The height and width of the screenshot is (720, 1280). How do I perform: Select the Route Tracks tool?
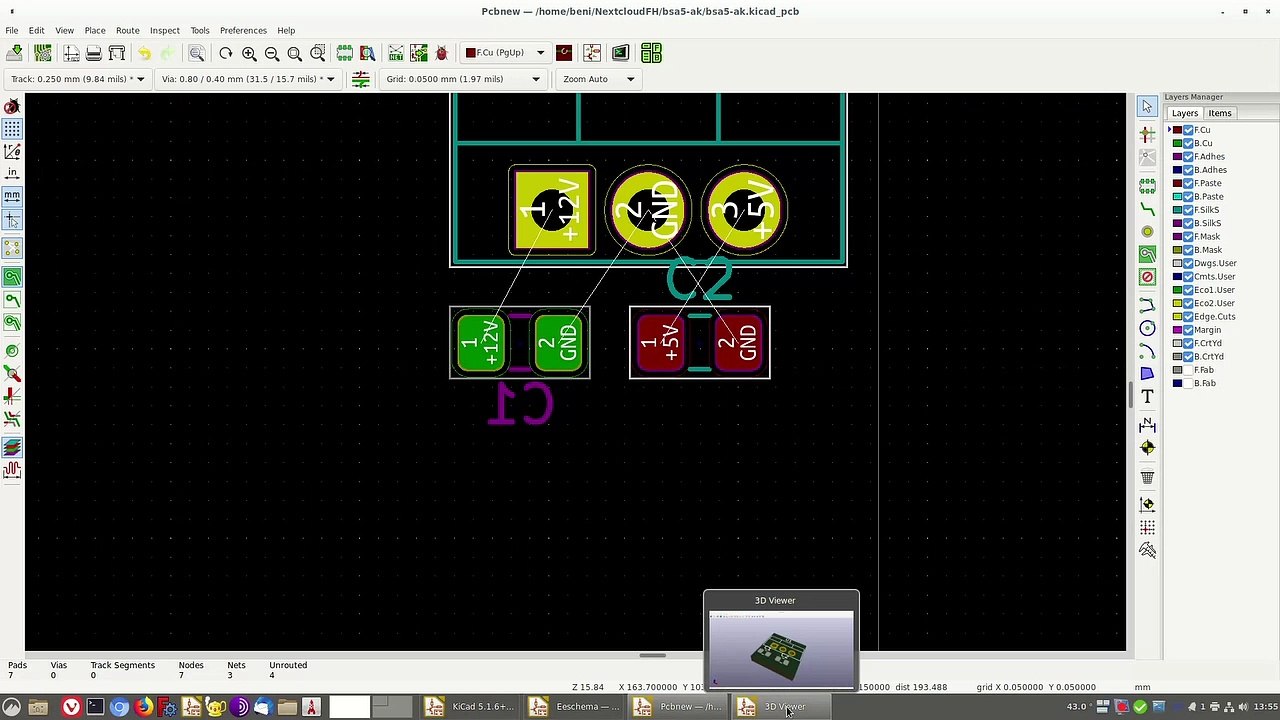coord(1147,209)
